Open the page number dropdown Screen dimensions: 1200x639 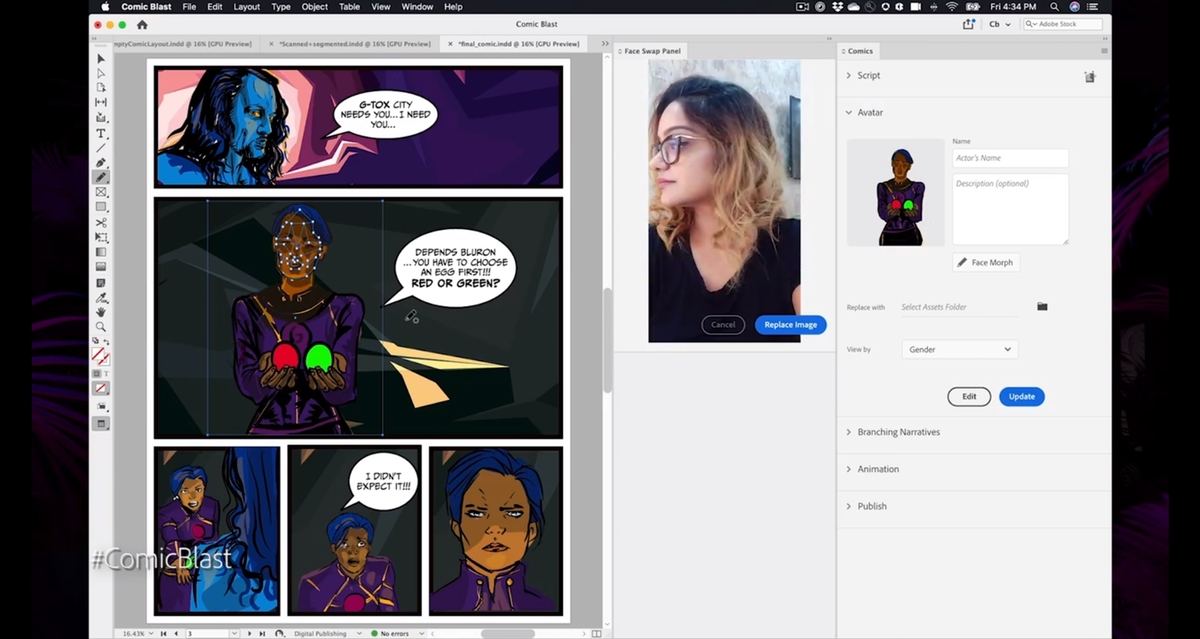(x=235, y=633)
